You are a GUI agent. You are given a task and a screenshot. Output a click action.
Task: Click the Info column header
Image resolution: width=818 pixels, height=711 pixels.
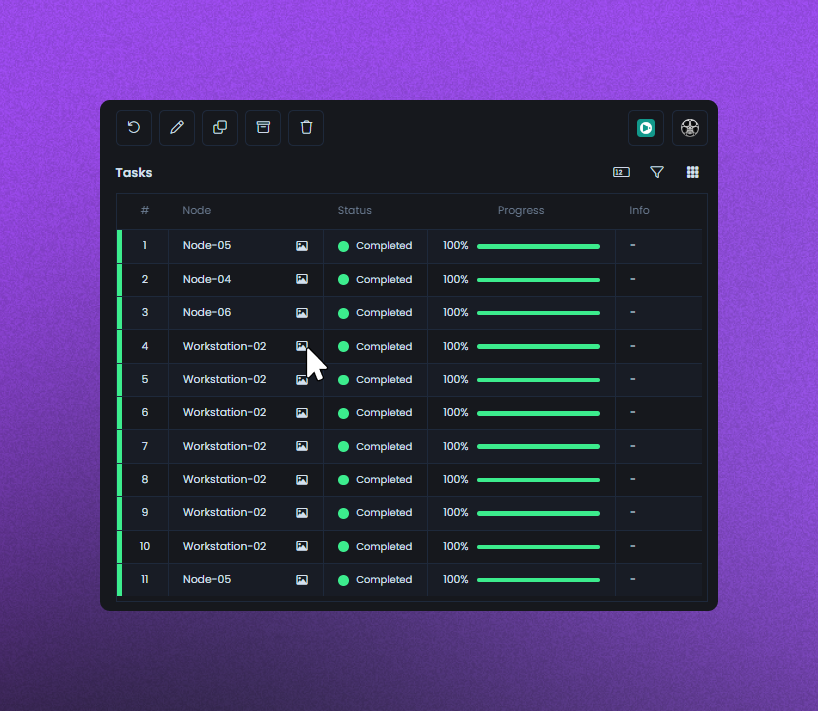[639, 210]
